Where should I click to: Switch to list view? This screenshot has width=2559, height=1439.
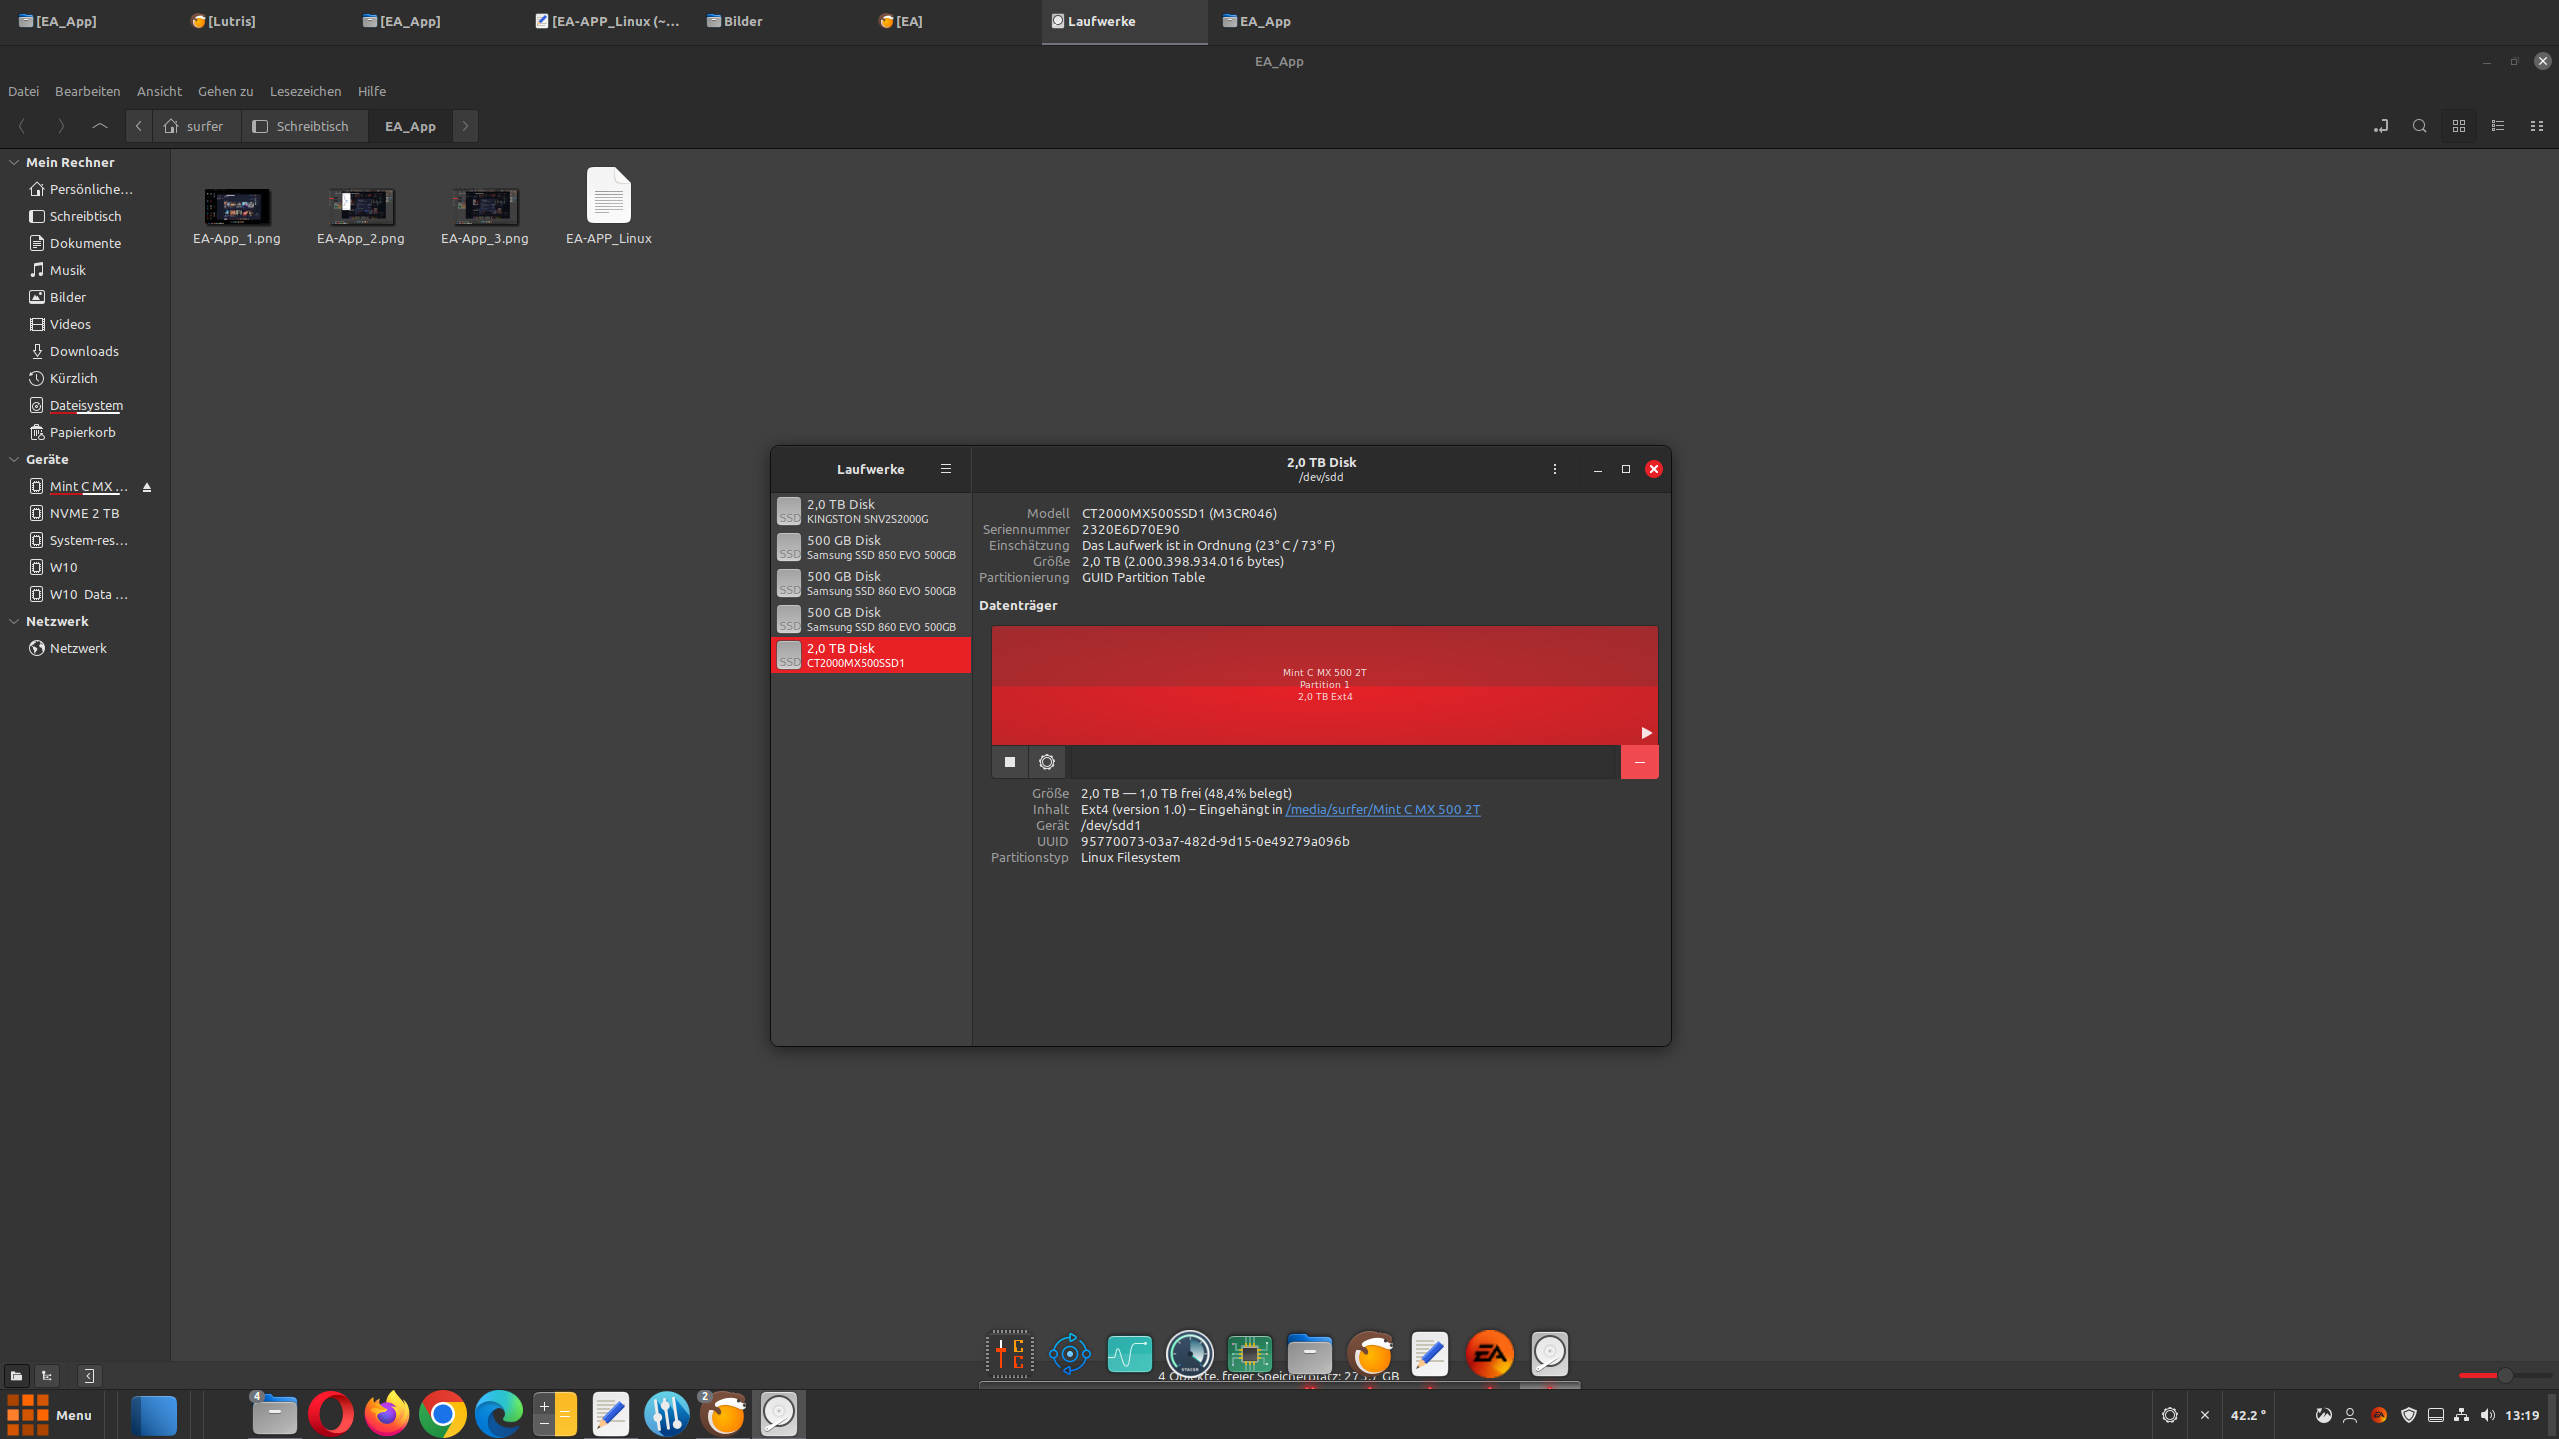[2497, 126]
